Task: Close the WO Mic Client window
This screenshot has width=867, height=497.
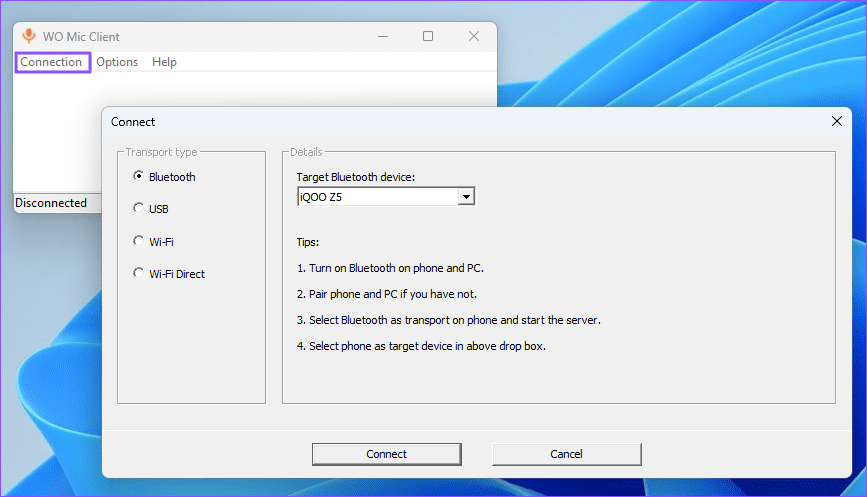Action: click(474, 36)
